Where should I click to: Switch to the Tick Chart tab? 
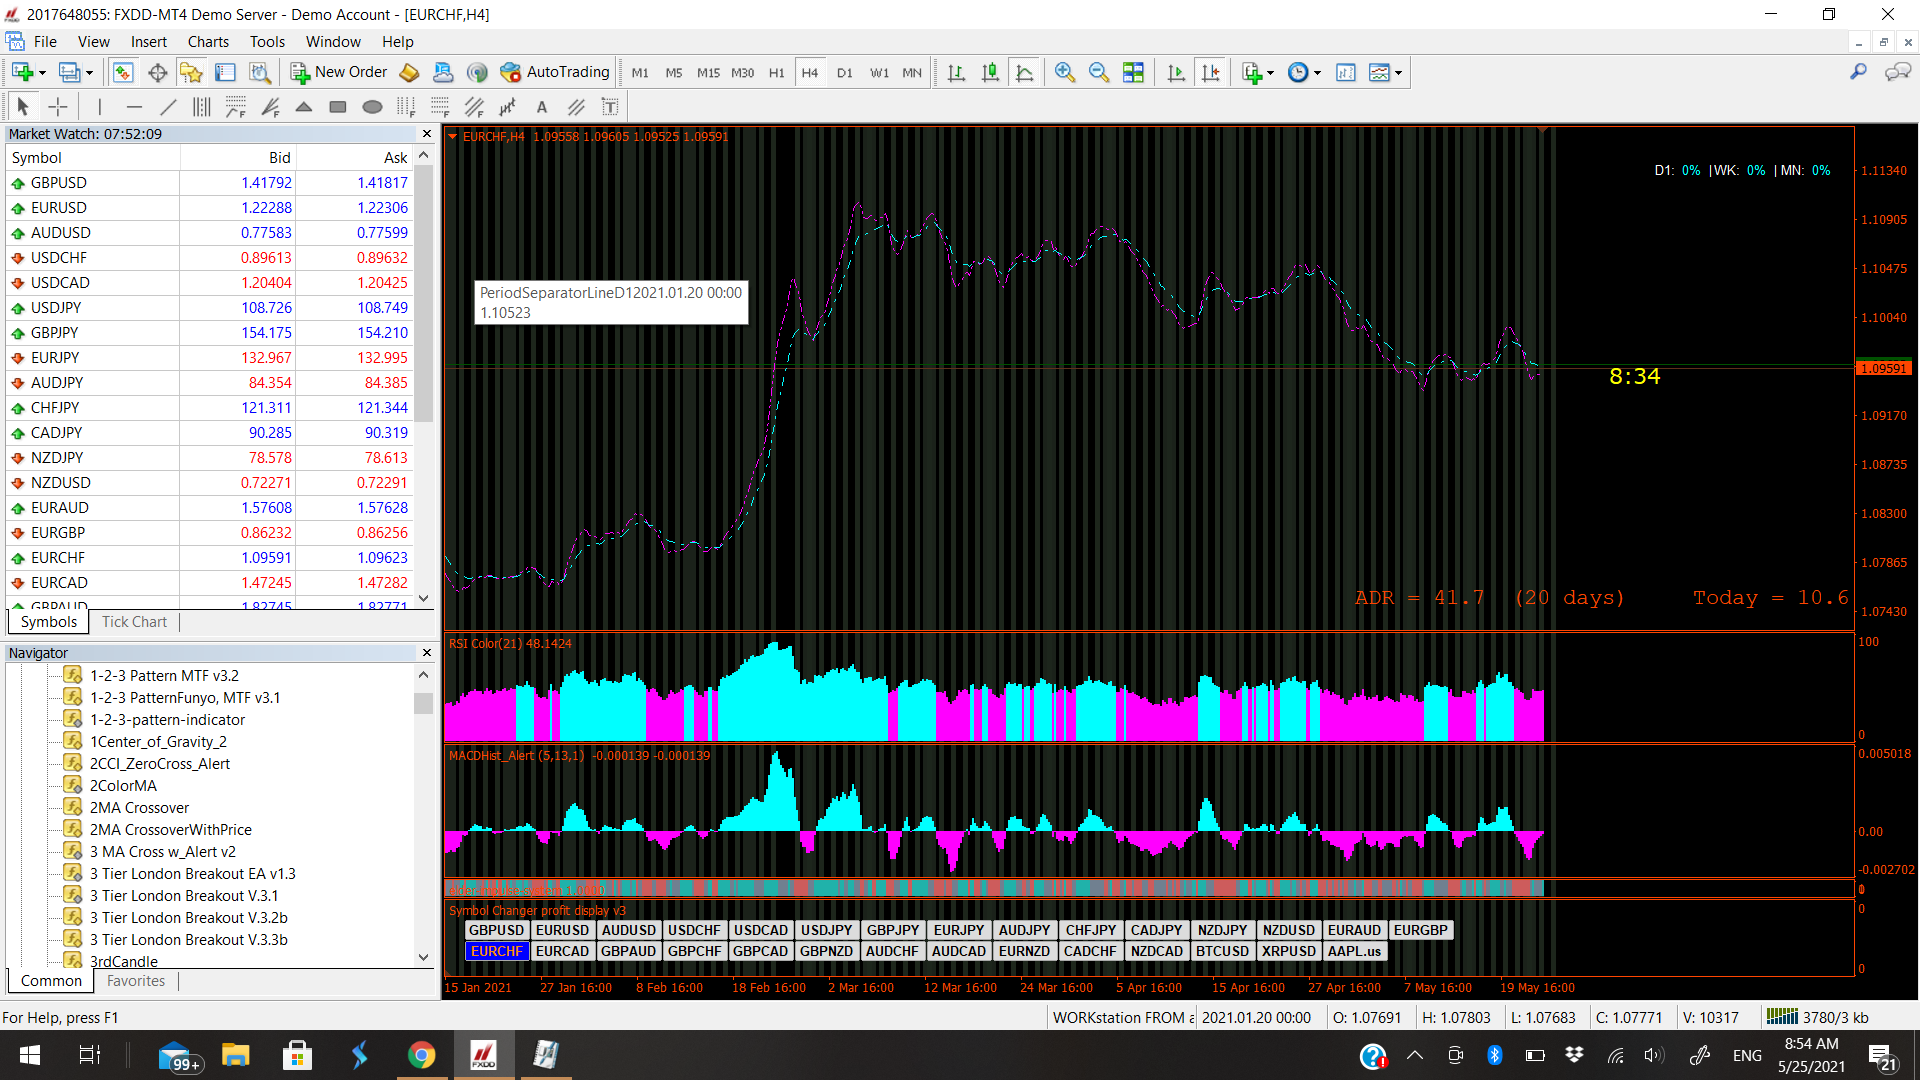click(x=134, y=622)
